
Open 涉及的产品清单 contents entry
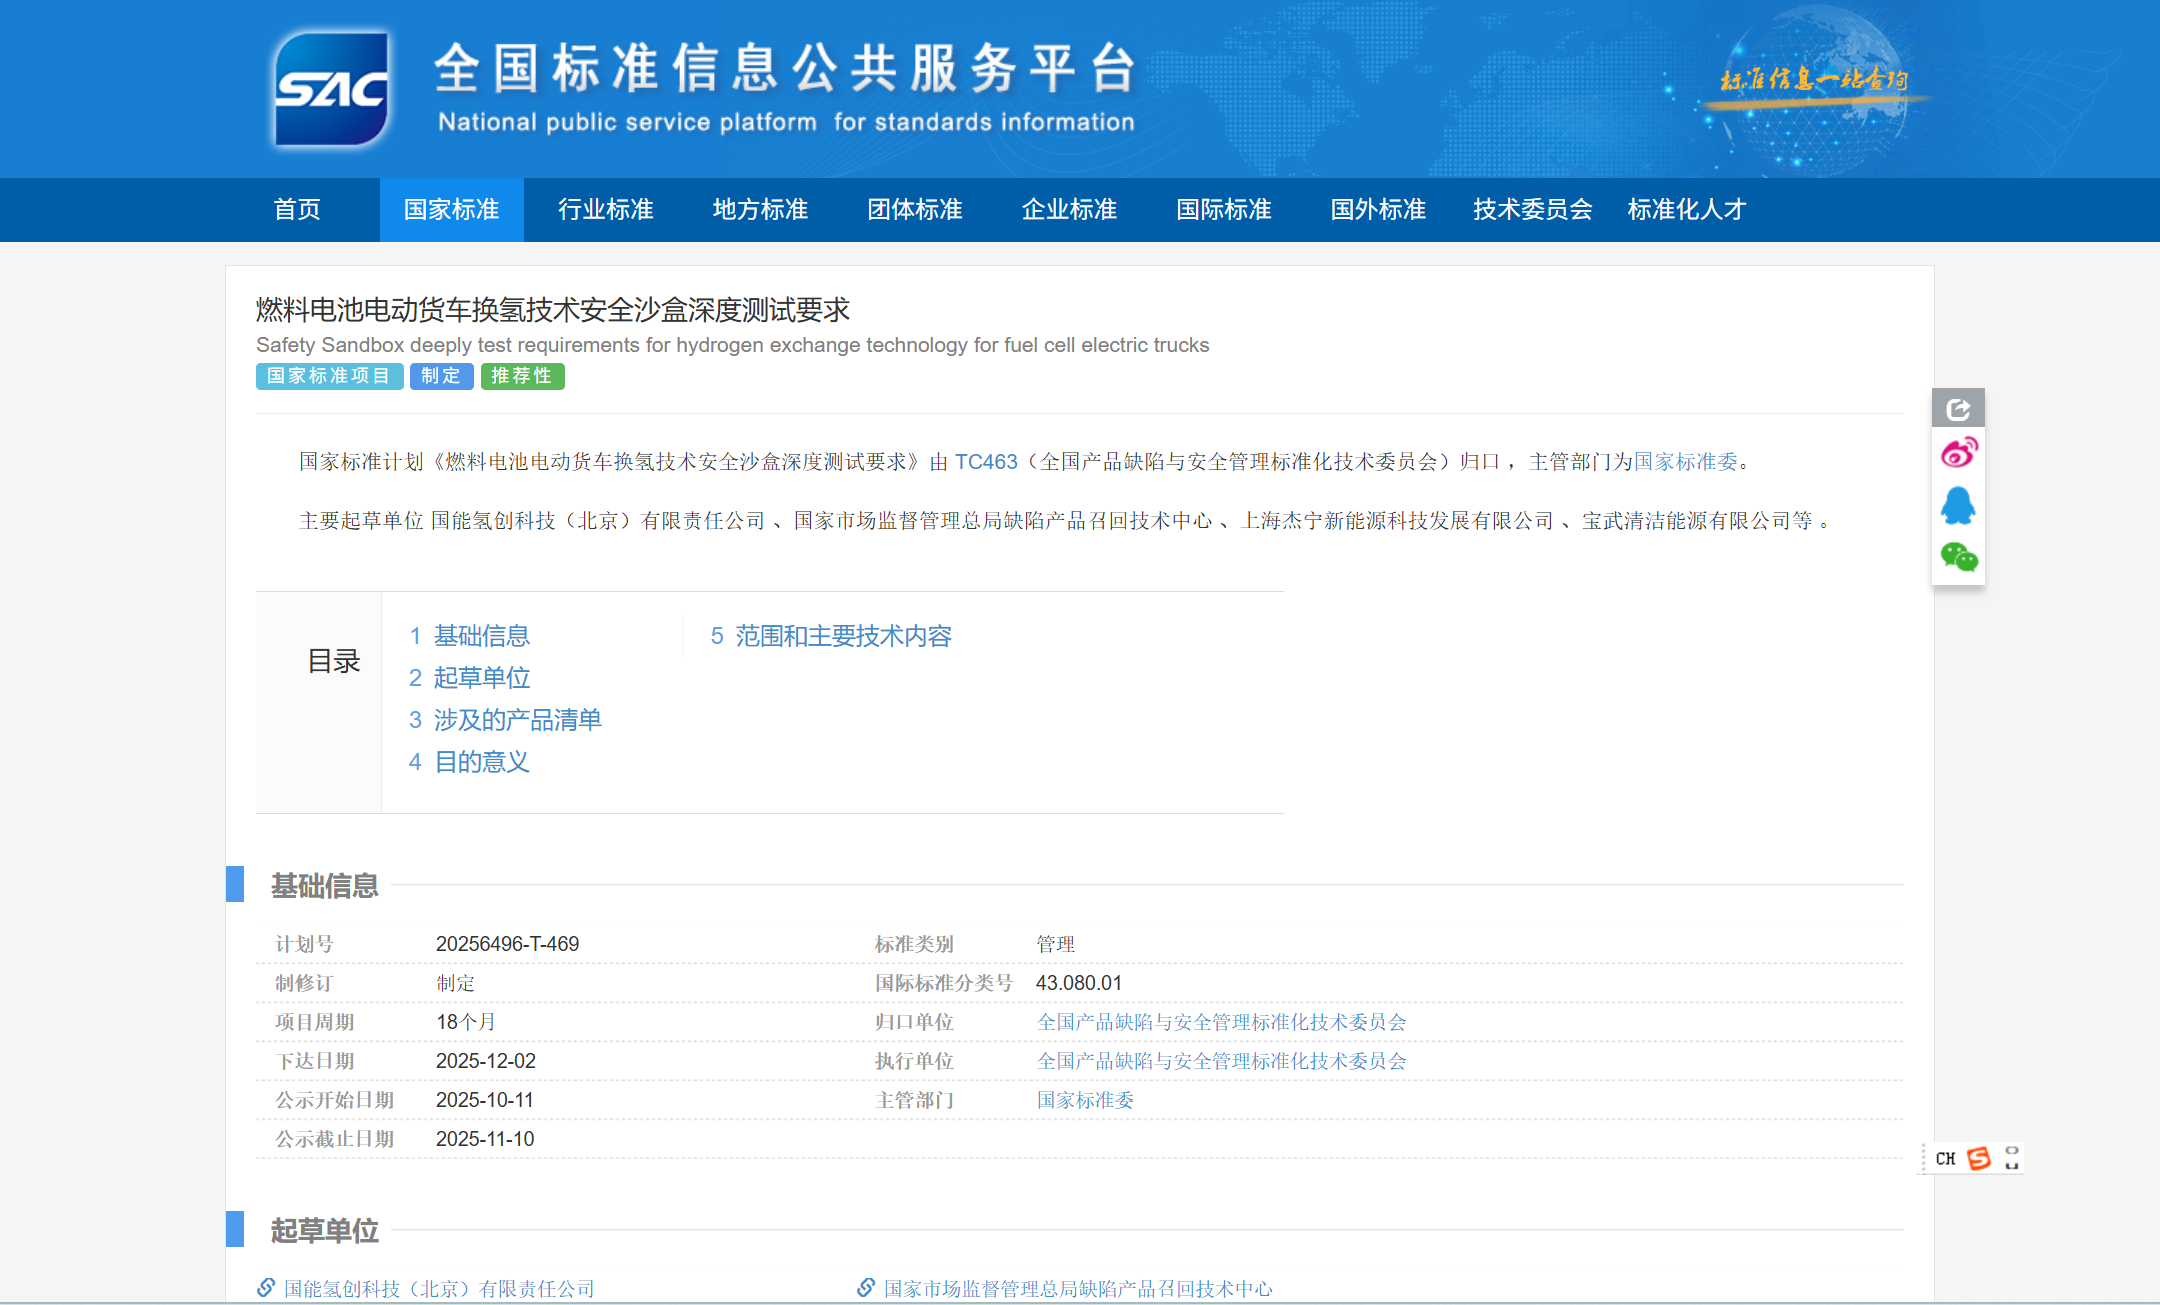click(x=517, y=720)
